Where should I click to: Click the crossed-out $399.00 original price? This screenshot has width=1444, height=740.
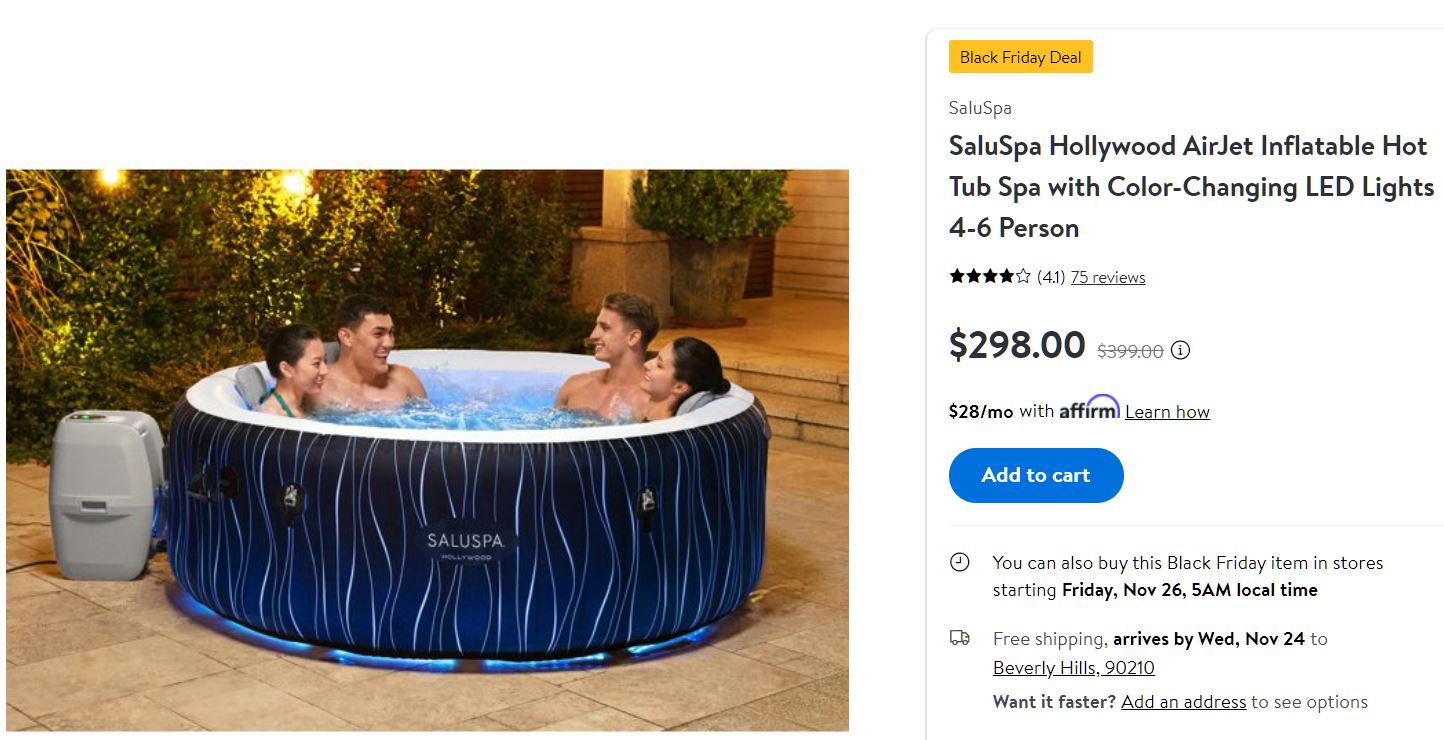(x=1130, y=351)
